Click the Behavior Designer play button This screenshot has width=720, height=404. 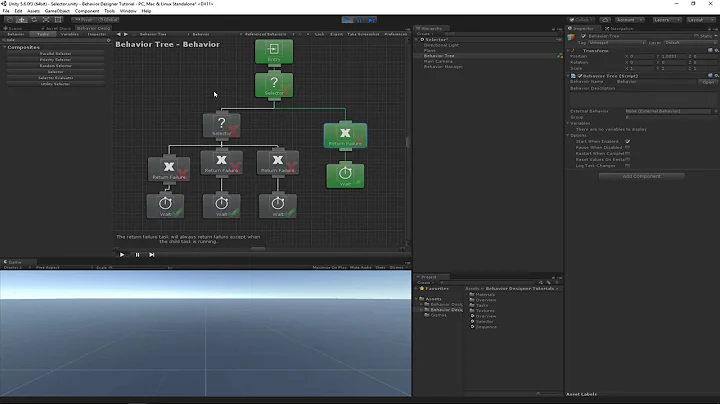point(122,255)
